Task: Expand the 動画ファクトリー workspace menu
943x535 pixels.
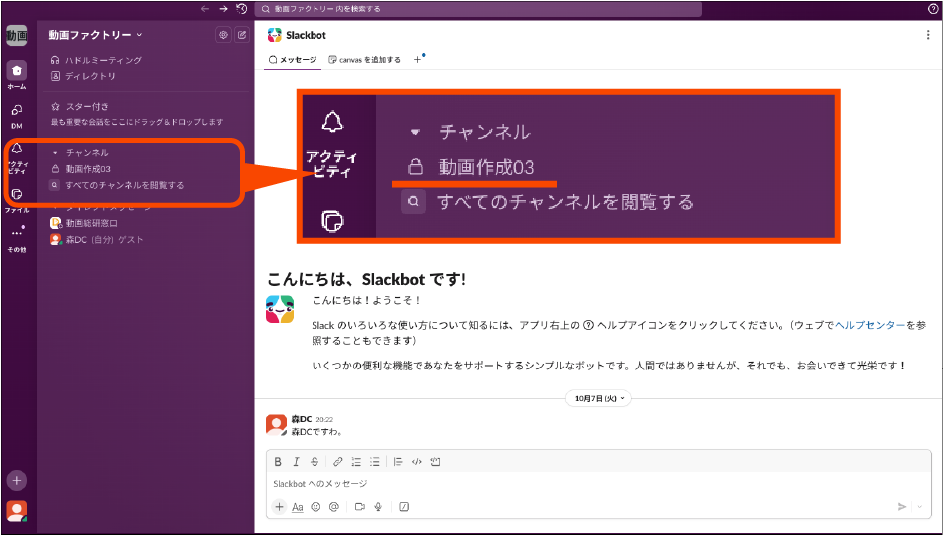Action: click(96, 35)
